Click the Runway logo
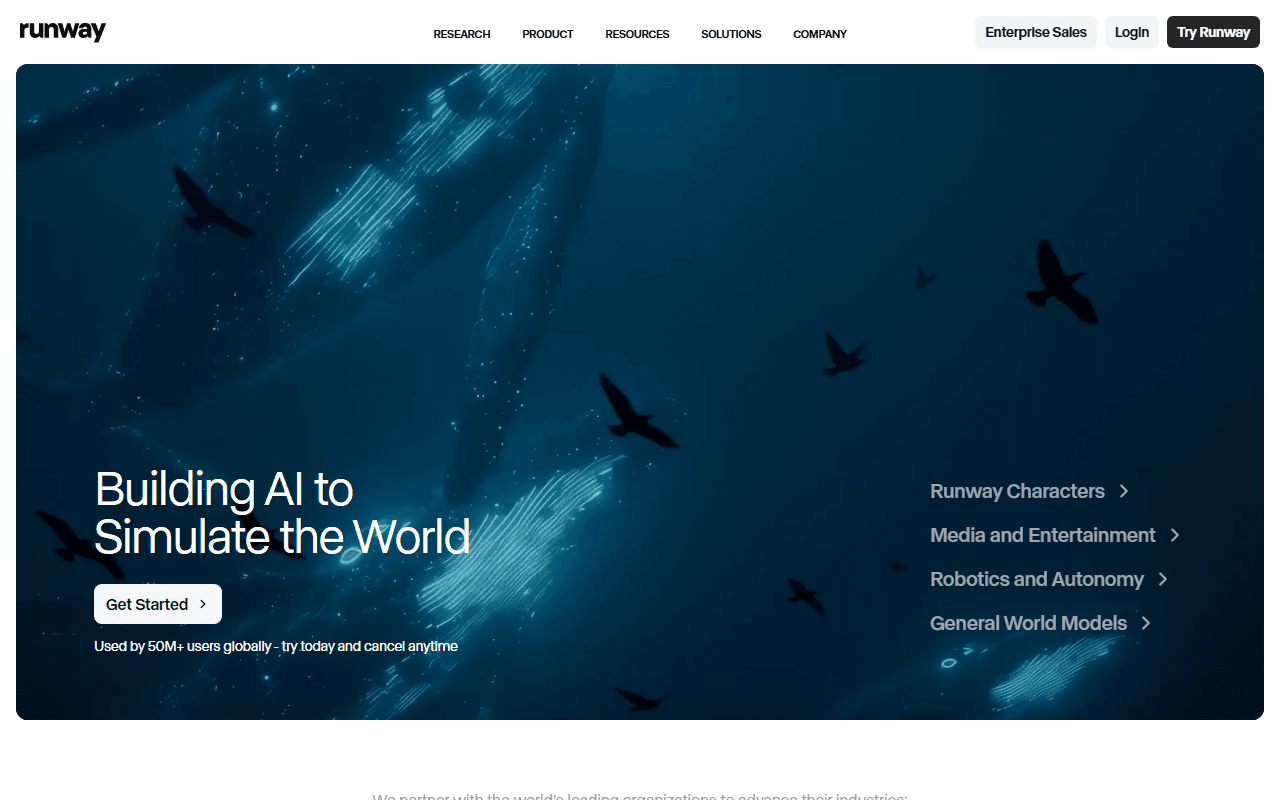This screenshot has width=1280, height=800. [x=62, y=32]
